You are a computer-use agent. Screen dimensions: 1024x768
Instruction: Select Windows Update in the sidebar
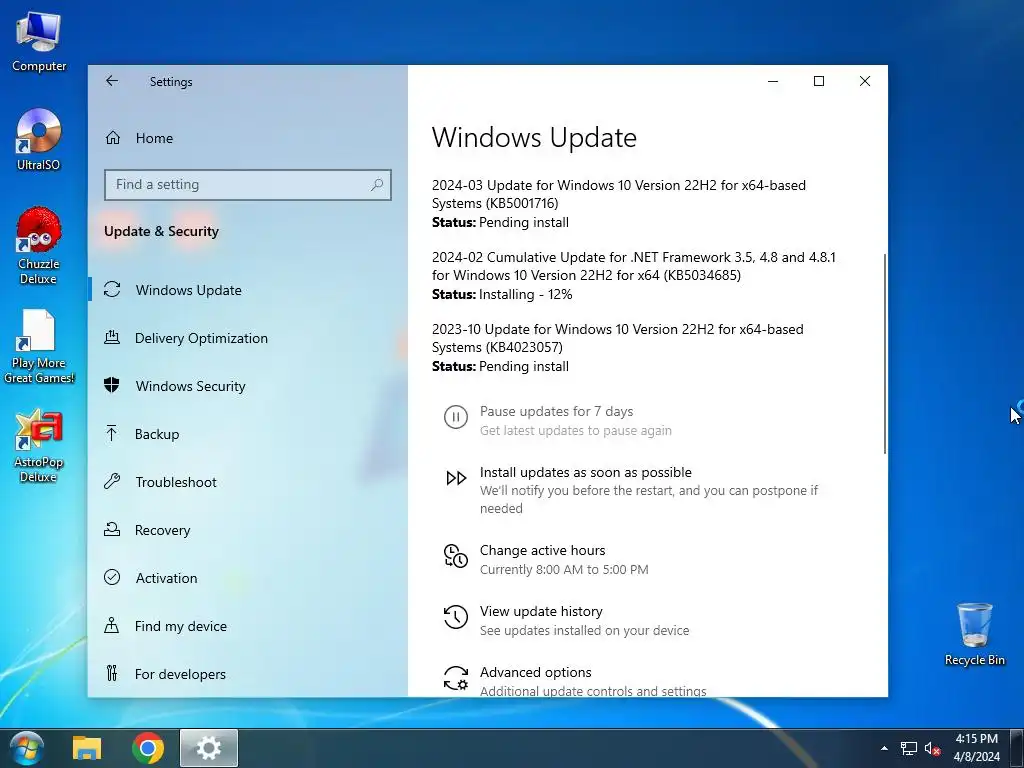point(248,290)
